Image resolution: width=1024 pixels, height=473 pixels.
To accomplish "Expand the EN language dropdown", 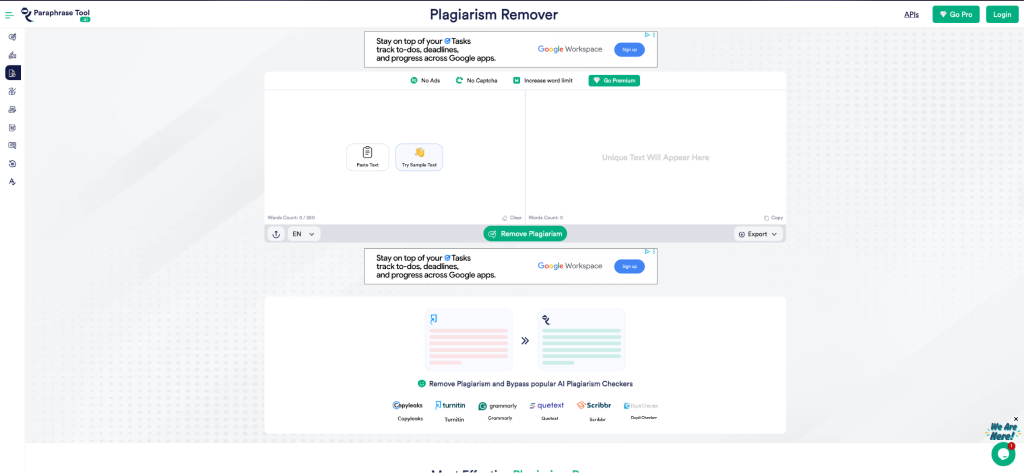I will (304, 234).
